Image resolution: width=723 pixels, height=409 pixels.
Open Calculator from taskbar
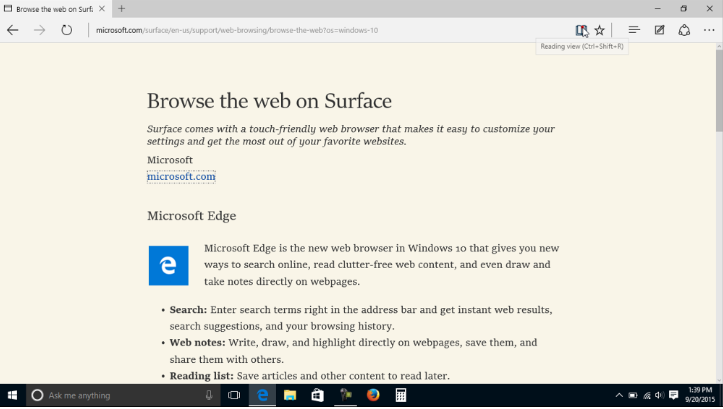point(401,396)
